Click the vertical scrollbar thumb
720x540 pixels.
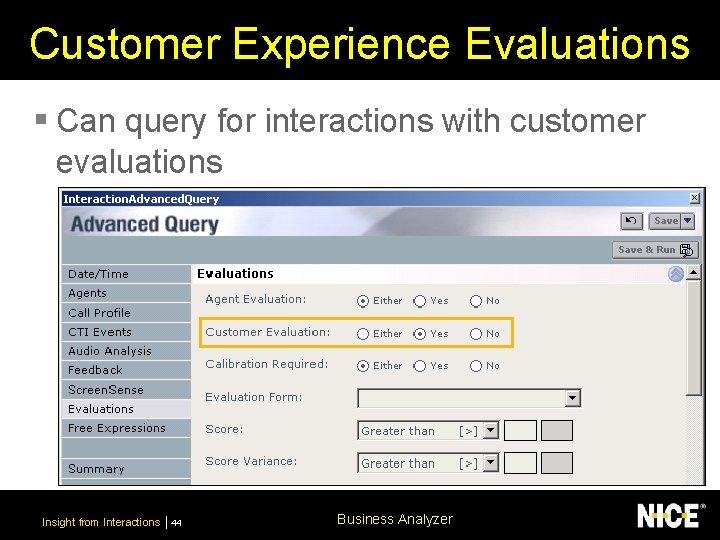pyautogui.click(x=693, y=338)
